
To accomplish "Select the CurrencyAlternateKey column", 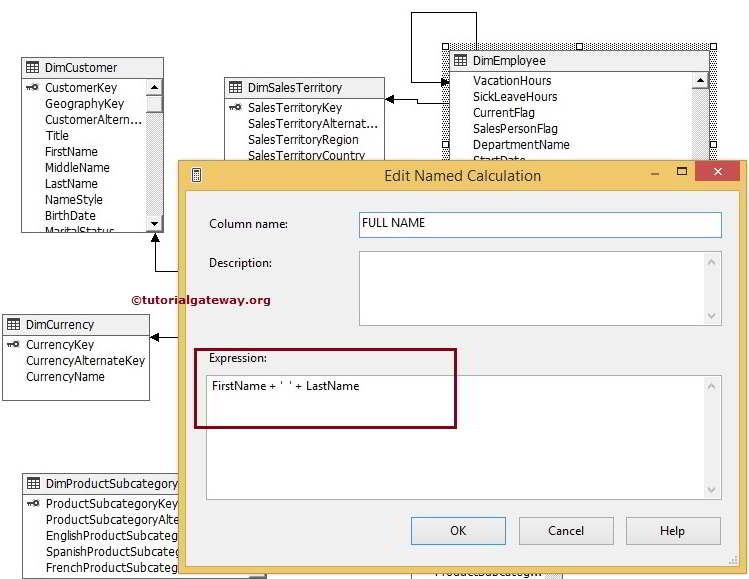I will click(86, 361).
